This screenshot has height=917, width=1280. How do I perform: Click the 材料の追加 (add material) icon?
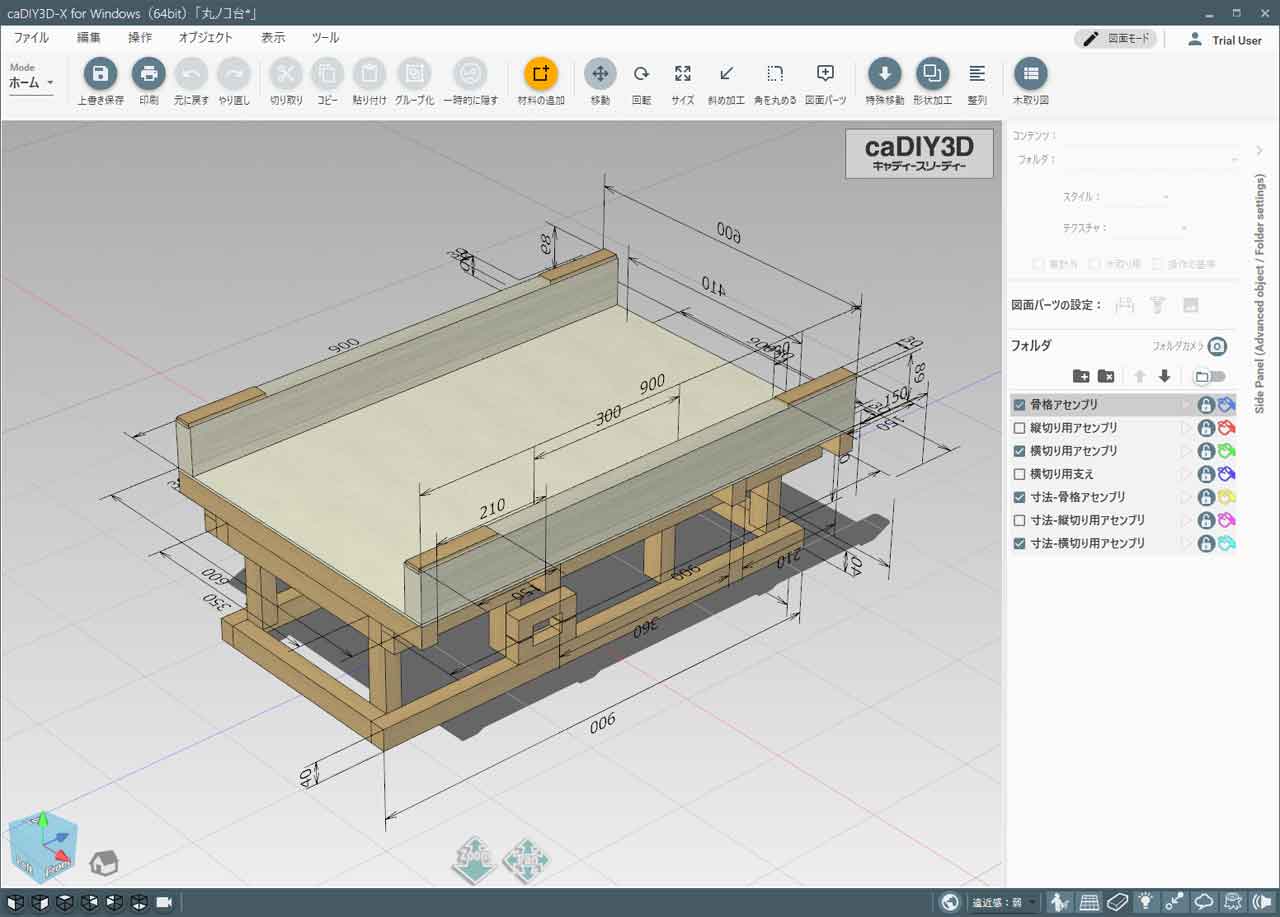point(540,74)
